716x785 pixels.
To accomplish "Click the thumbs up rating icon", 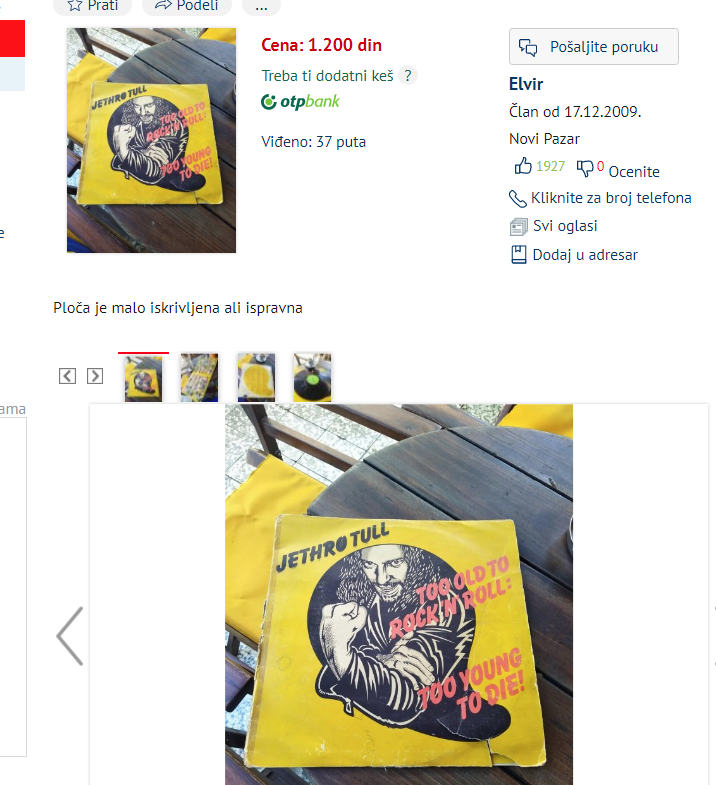I will 523,166.
